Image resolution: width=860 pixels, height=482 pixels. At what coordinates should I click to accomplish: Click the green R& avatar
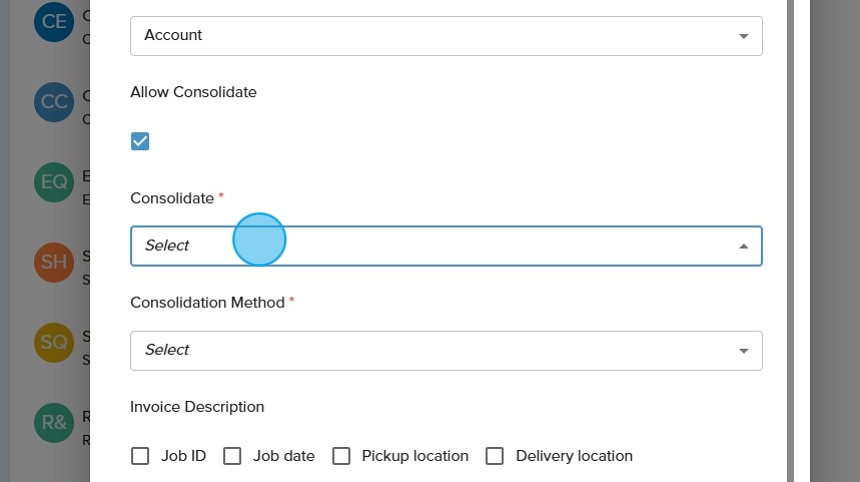(54, 422)
